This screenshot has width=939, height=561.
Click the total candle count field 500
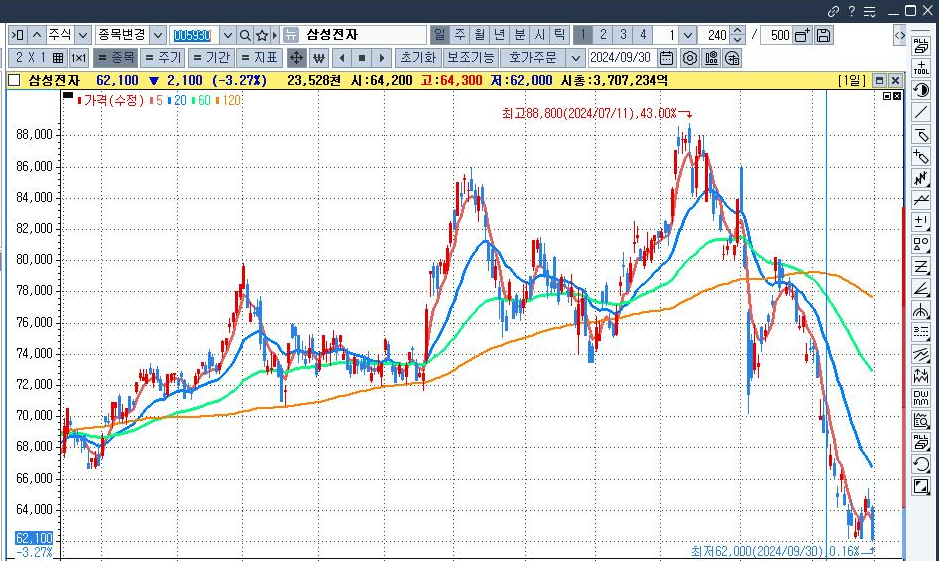[777, 35]
